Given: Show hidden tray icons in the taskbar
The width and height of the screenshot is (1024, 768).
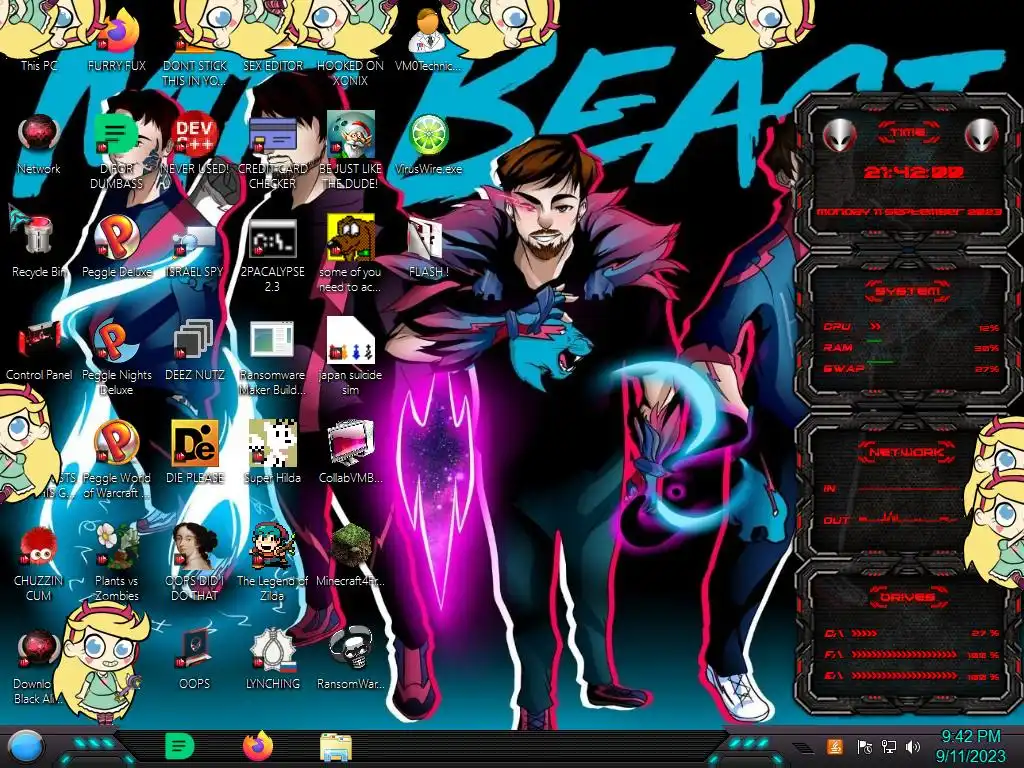Looking at the screenshot, I should coord(803,747).
